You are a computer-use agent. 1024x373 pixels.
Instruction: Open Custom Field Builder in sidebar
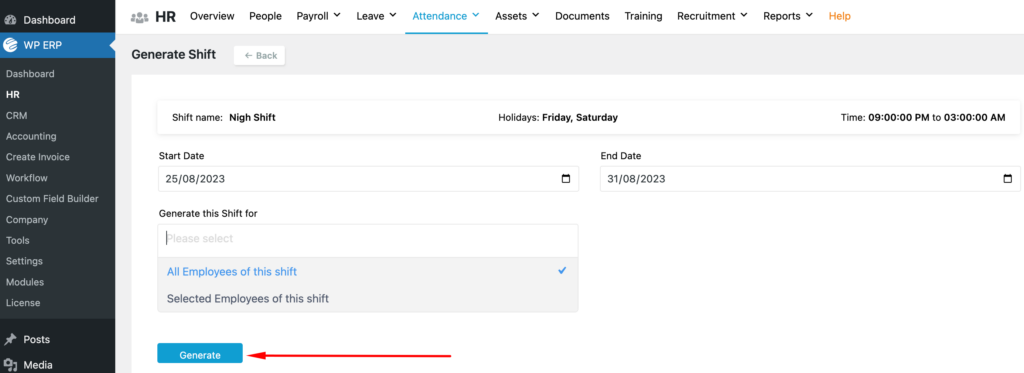pyautogui.click(x=52, y=199)
